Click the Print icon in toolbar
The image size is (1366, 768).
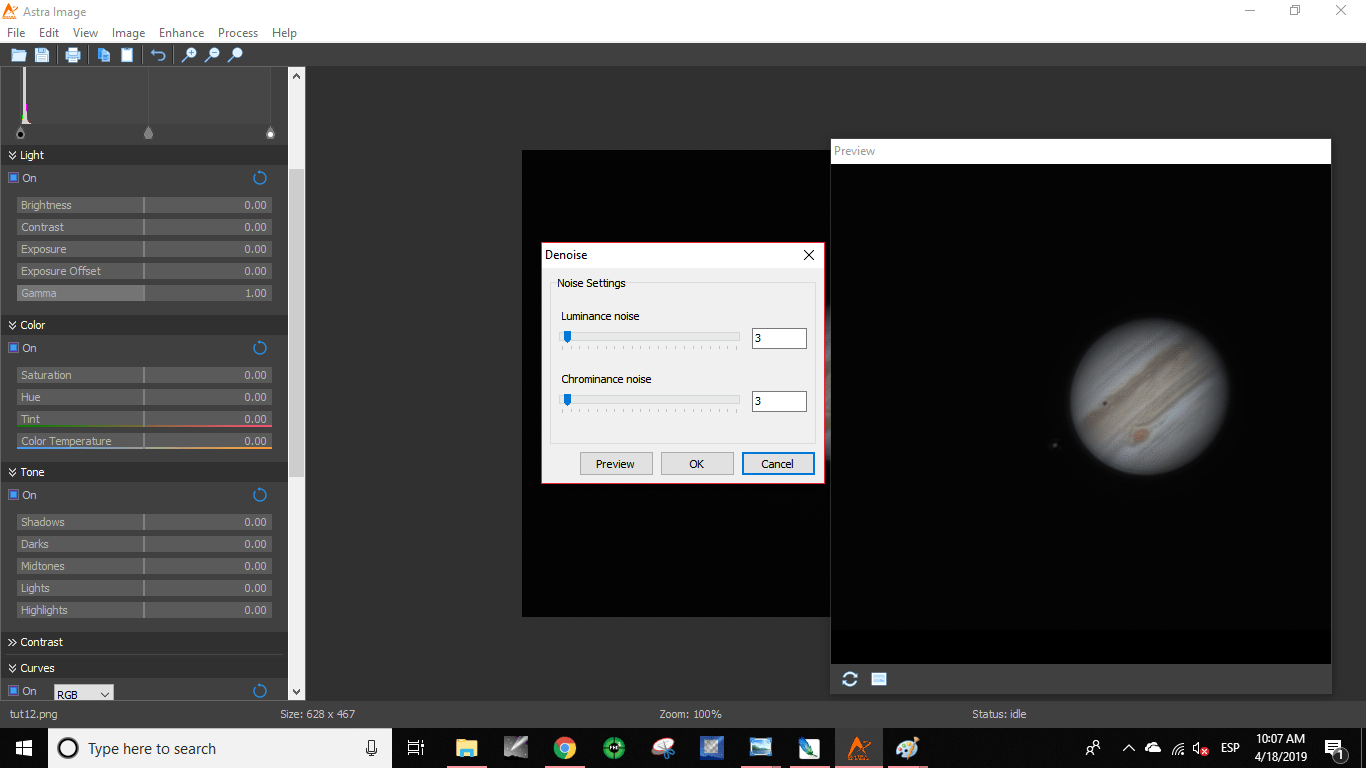coord(73,55)
